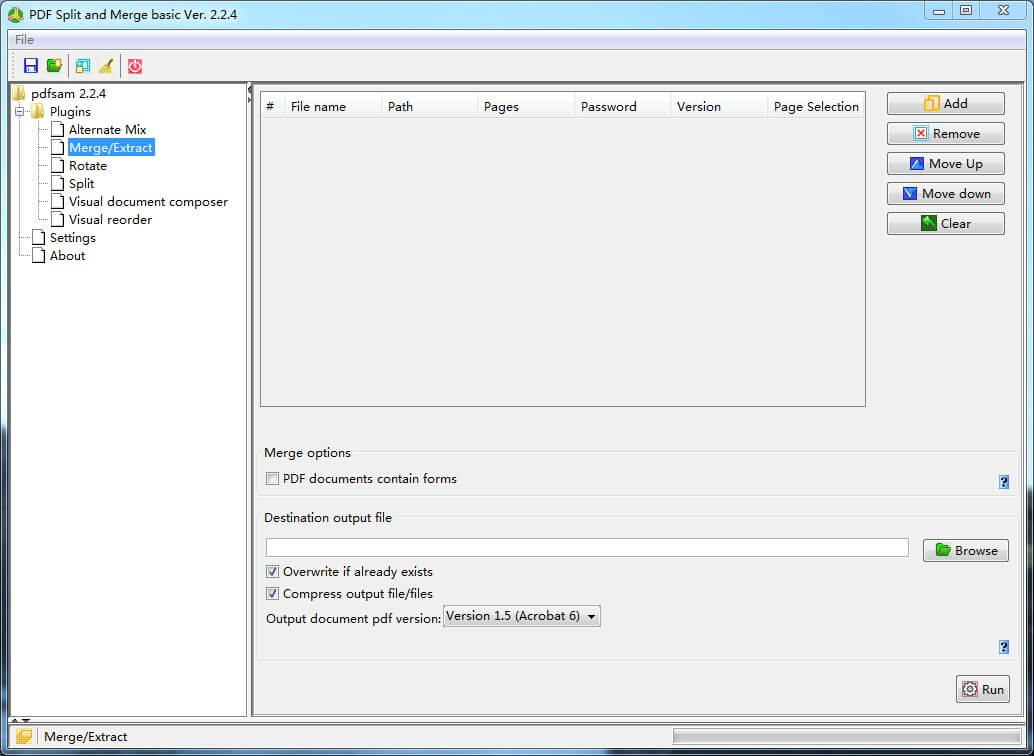
Task: Enable PDF documents contain forms checkbox
Action: point(272,478)
